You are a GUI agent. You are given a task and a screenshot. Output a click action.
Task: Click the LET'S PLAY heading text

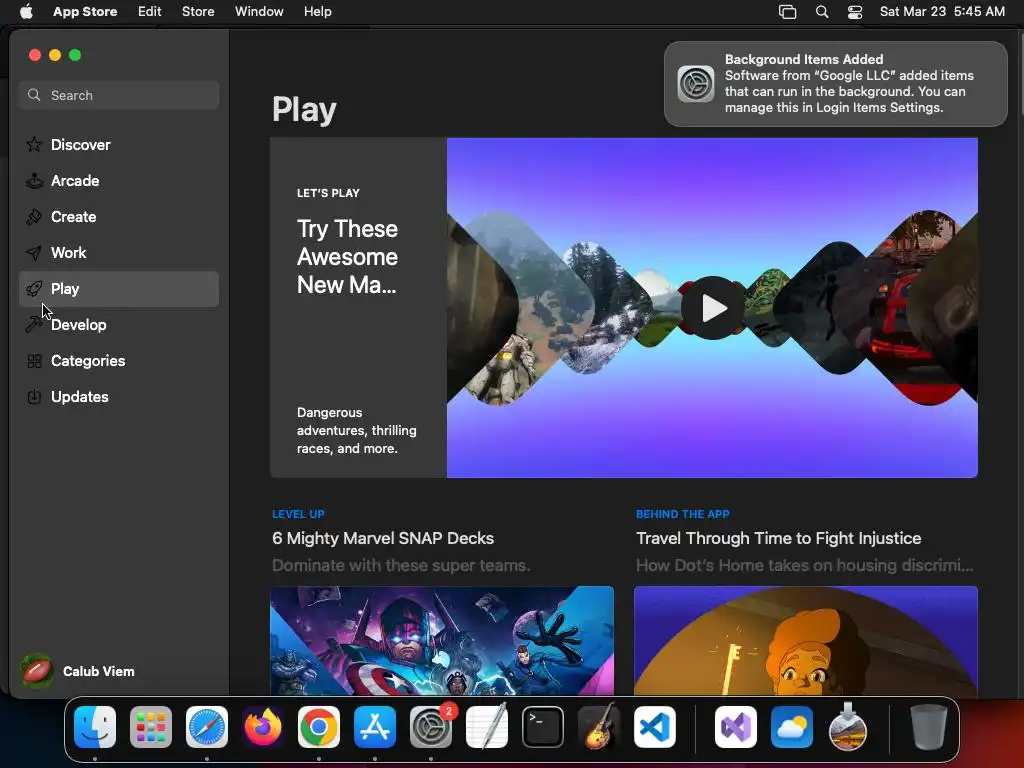tap(328, 193)
